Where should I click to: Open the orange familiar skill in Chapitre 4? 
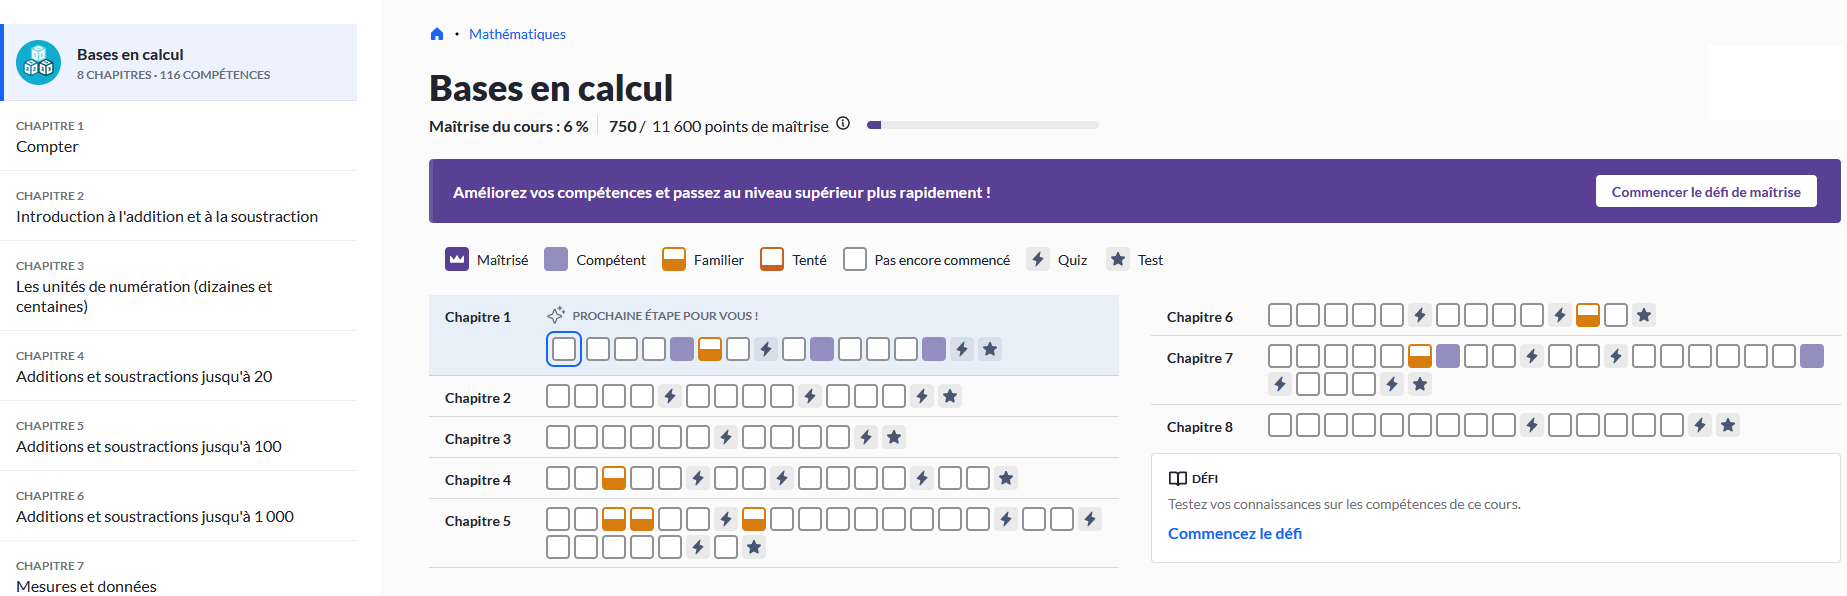click(x=614, y=478)
